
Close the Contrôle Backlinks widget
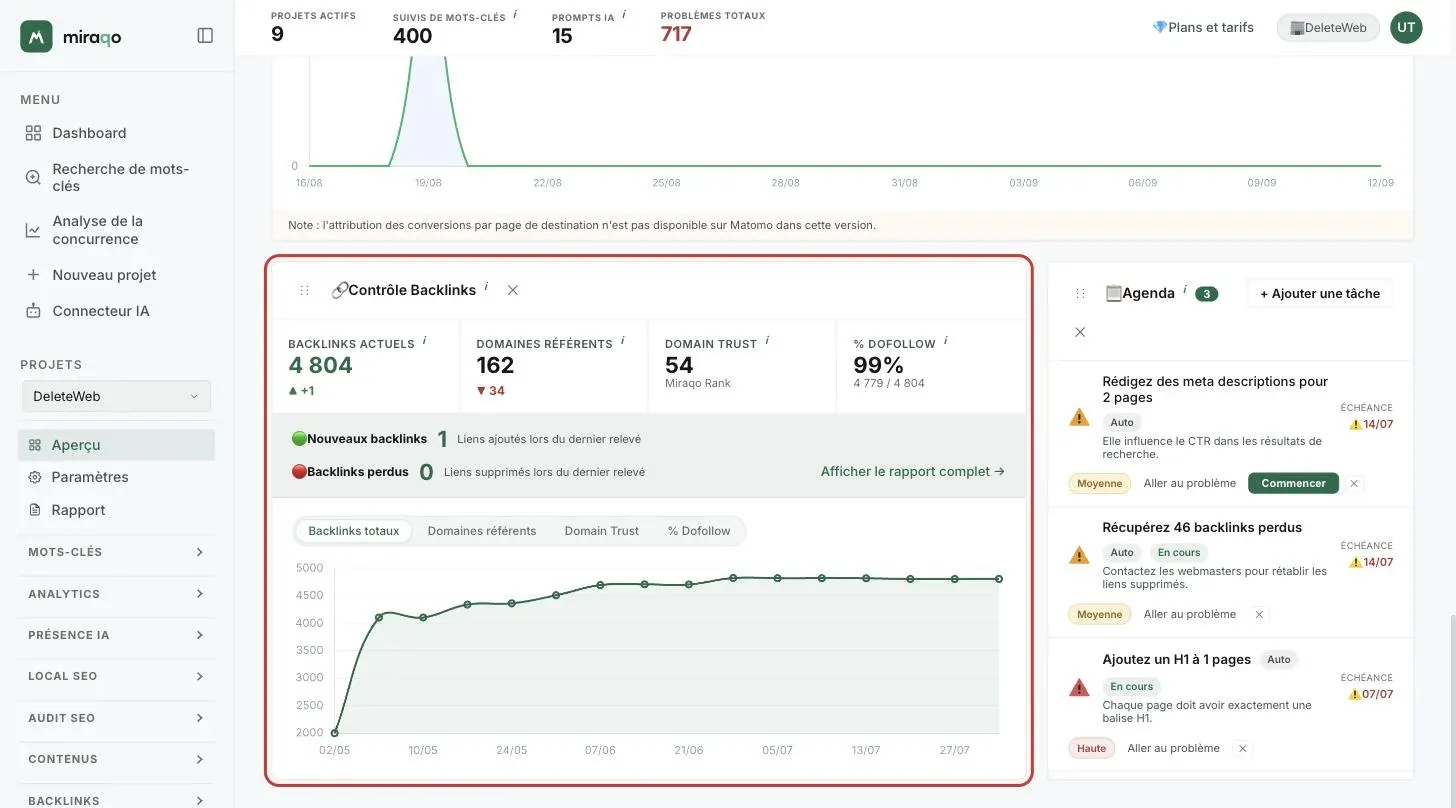tap(513, 290)
